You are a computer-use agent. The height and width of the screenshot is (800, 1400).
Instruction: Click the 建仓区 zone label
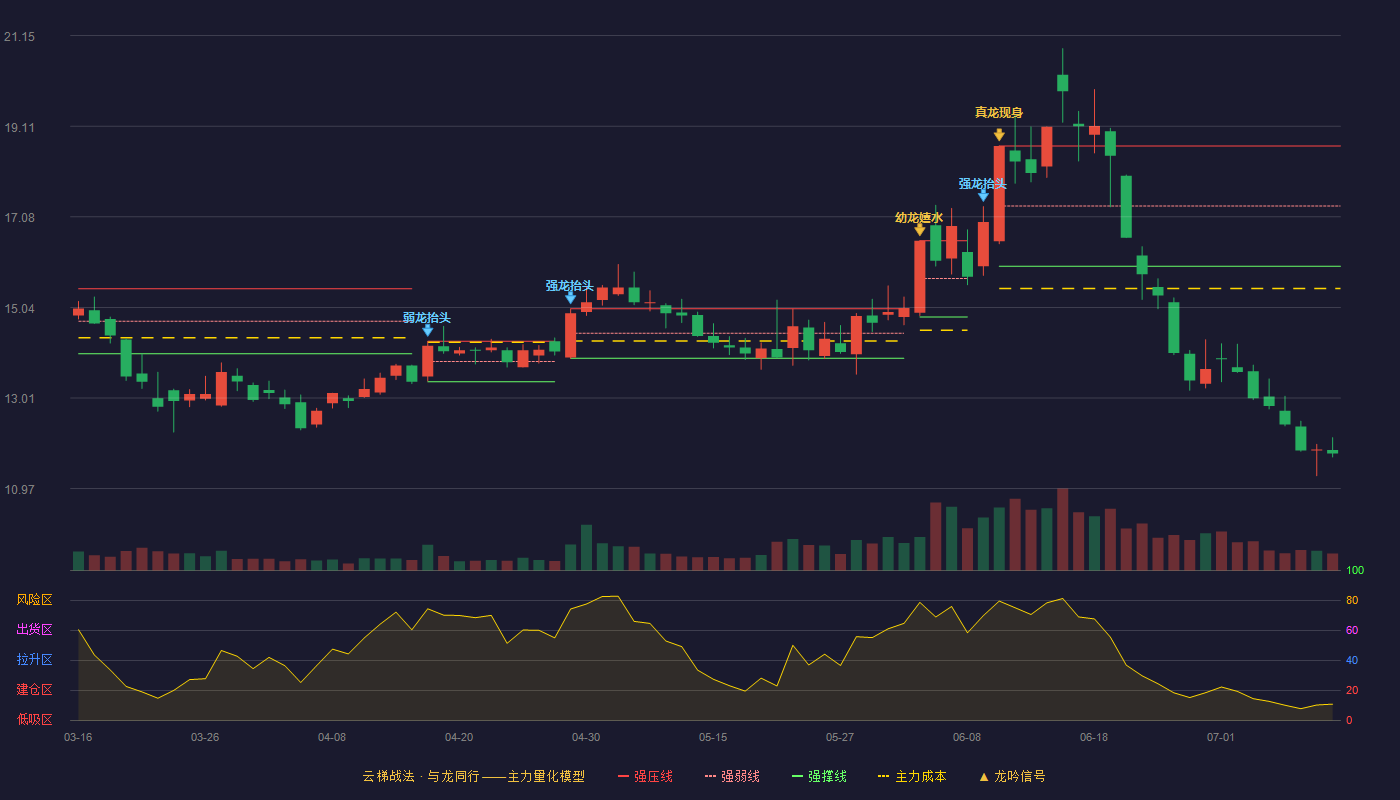point(34,690)
